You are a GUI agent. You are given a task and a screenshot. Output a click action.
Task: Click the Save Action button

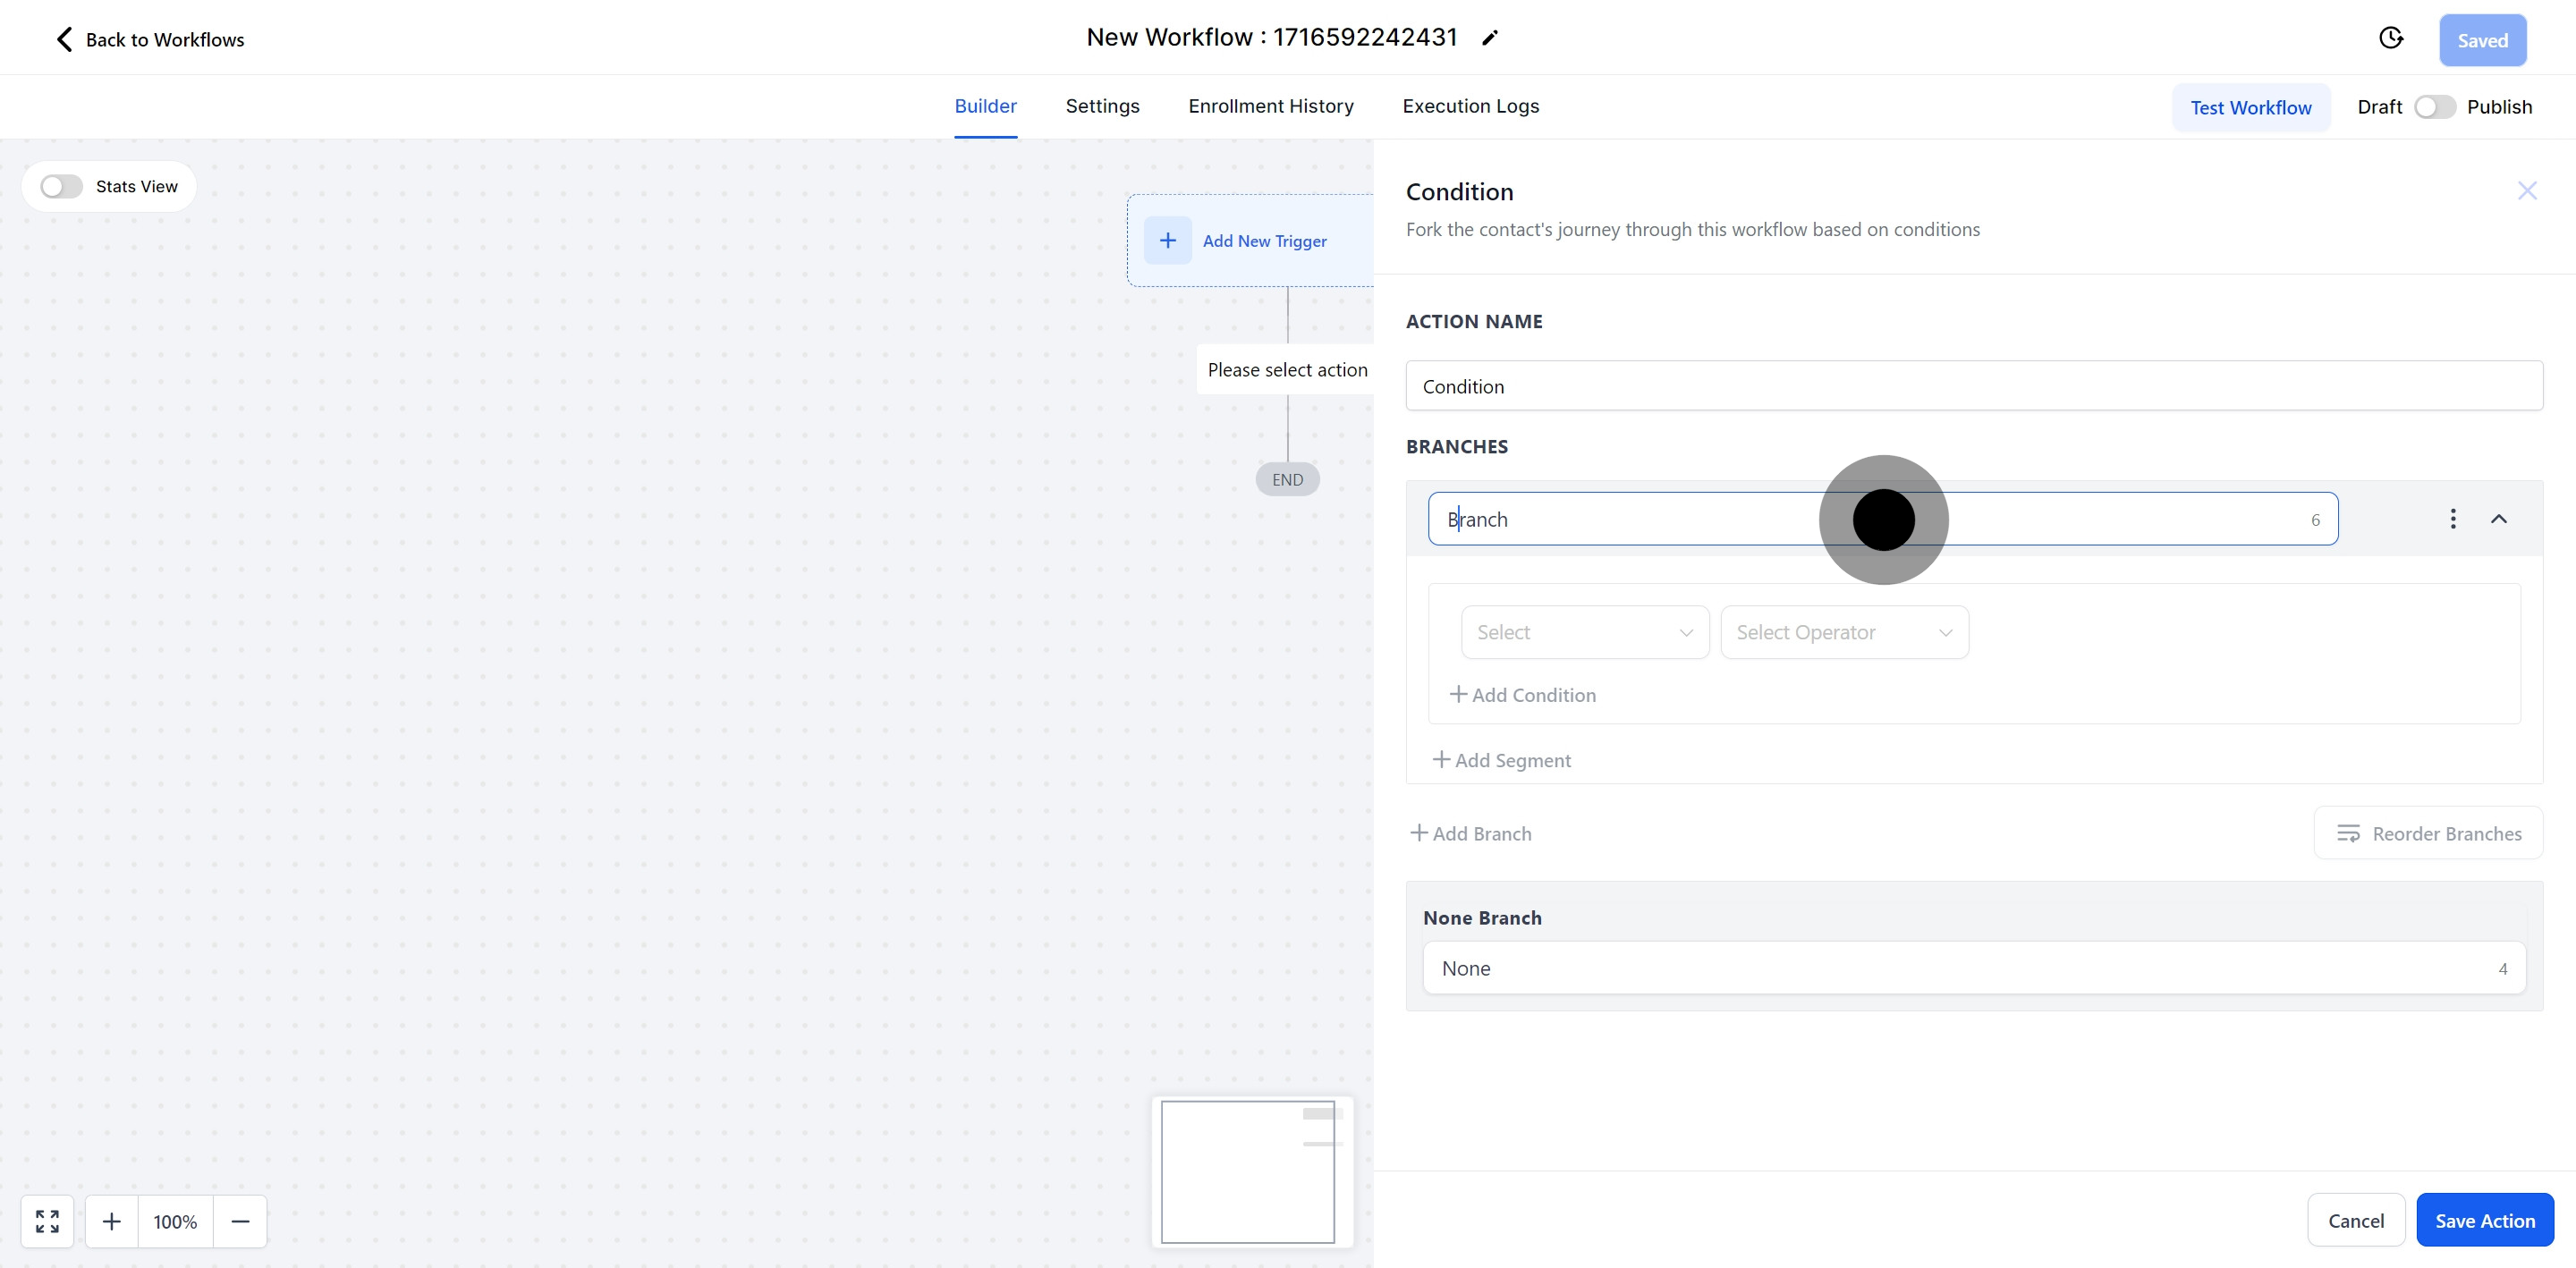[x=2484, y=1220]
